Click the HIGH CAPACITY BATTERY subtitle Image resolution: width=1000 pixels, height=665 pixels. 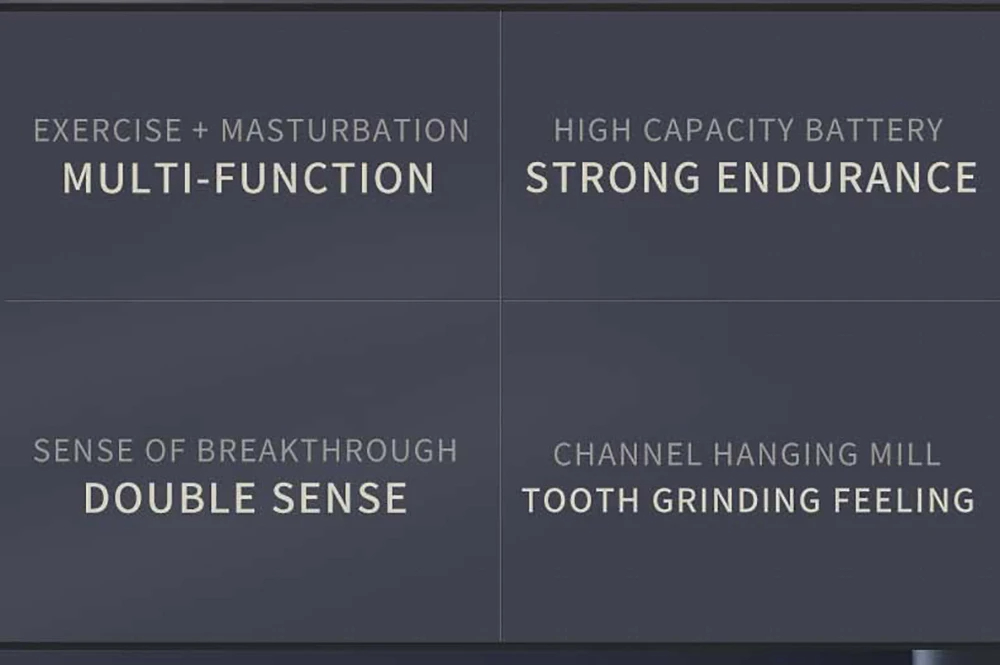(x=748, y=130)
